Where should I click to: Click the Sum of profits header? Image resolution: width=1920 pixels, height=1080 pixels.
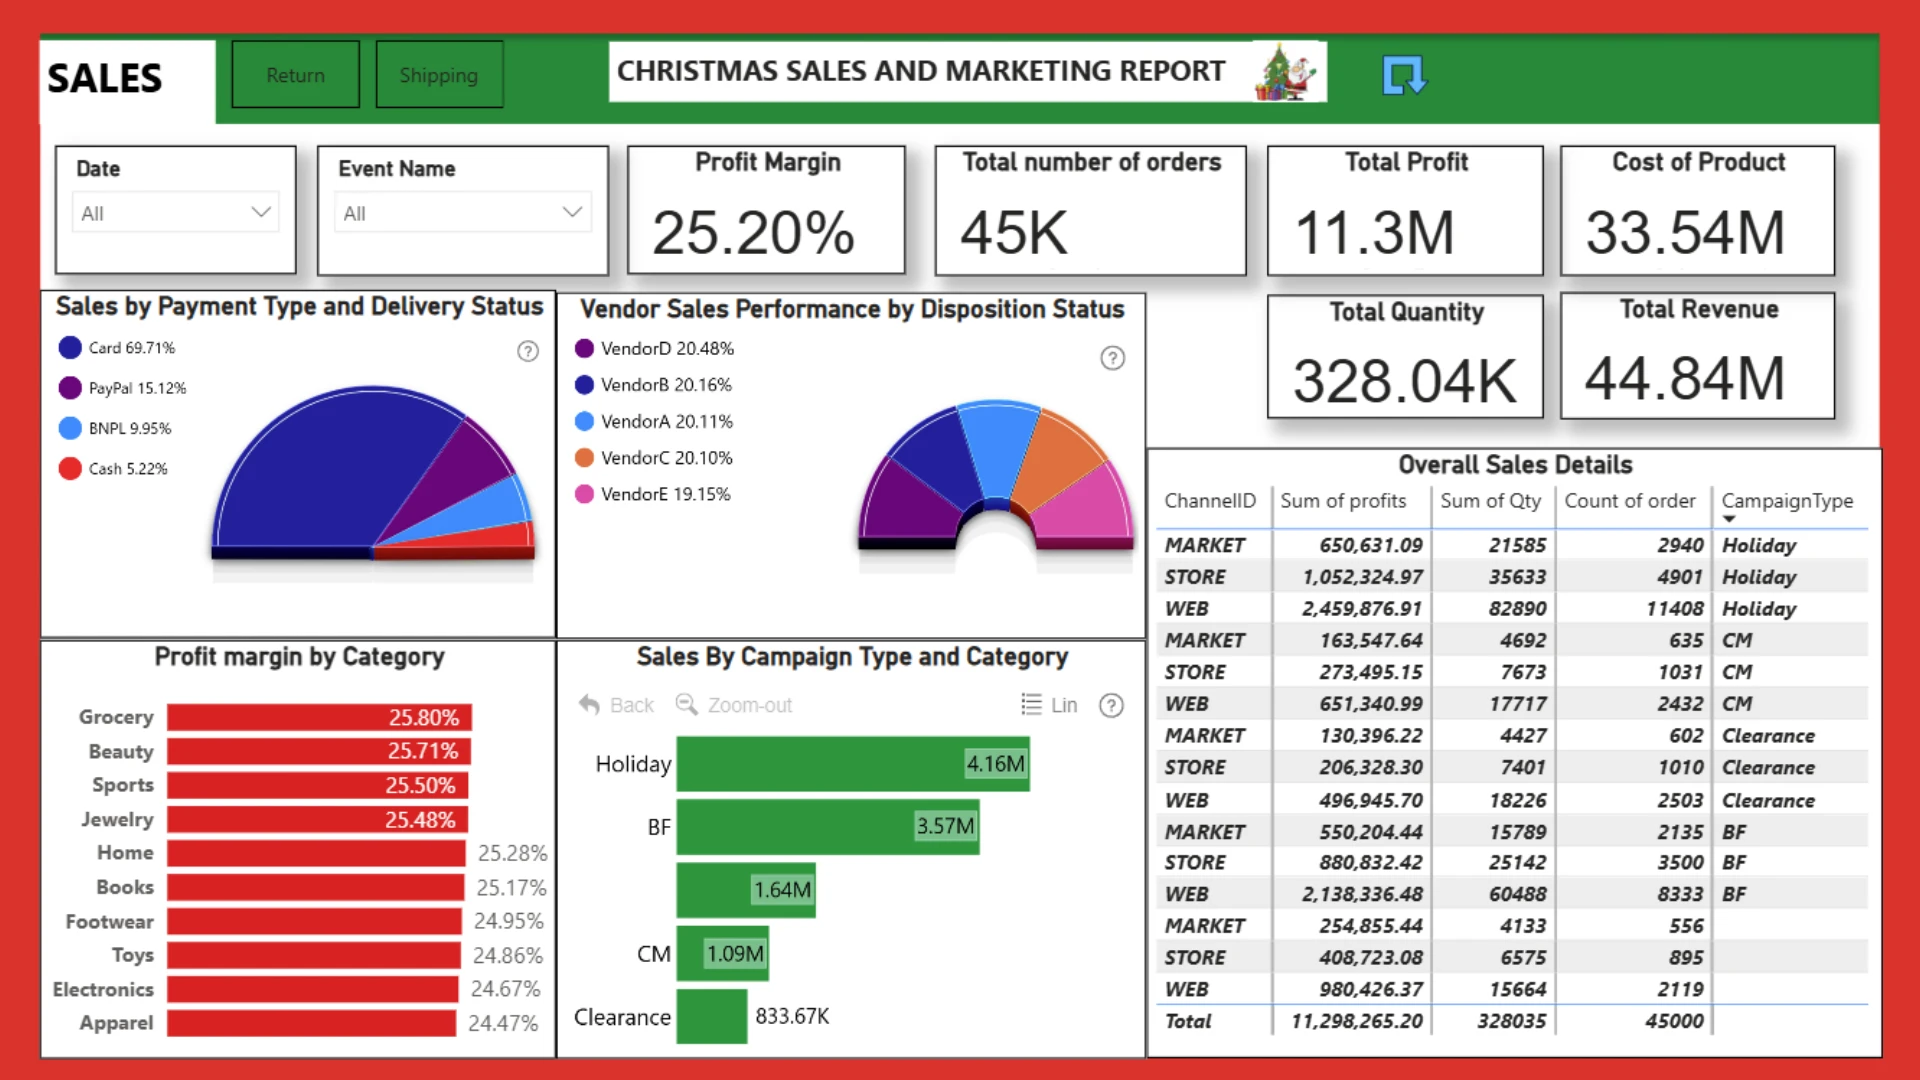[x=1343, y=501]
